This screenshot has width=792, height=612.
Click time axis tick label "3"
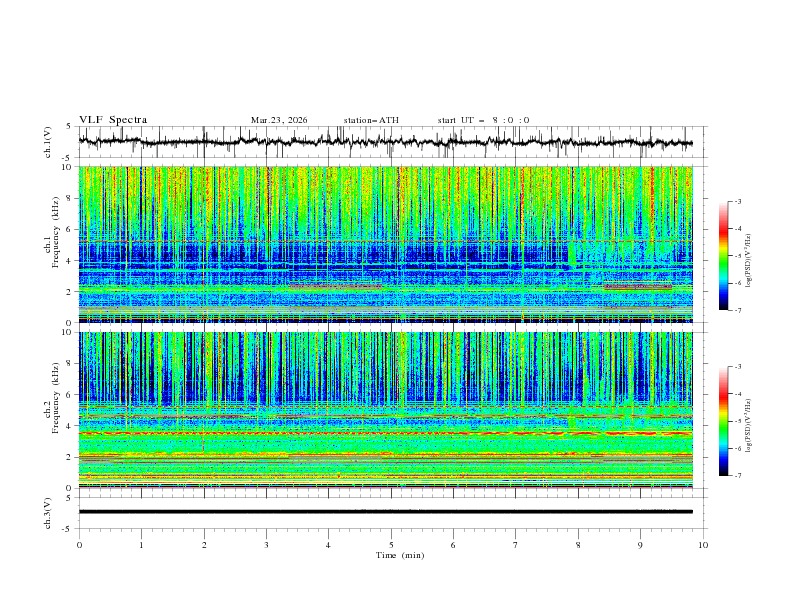tap(266, 545)
